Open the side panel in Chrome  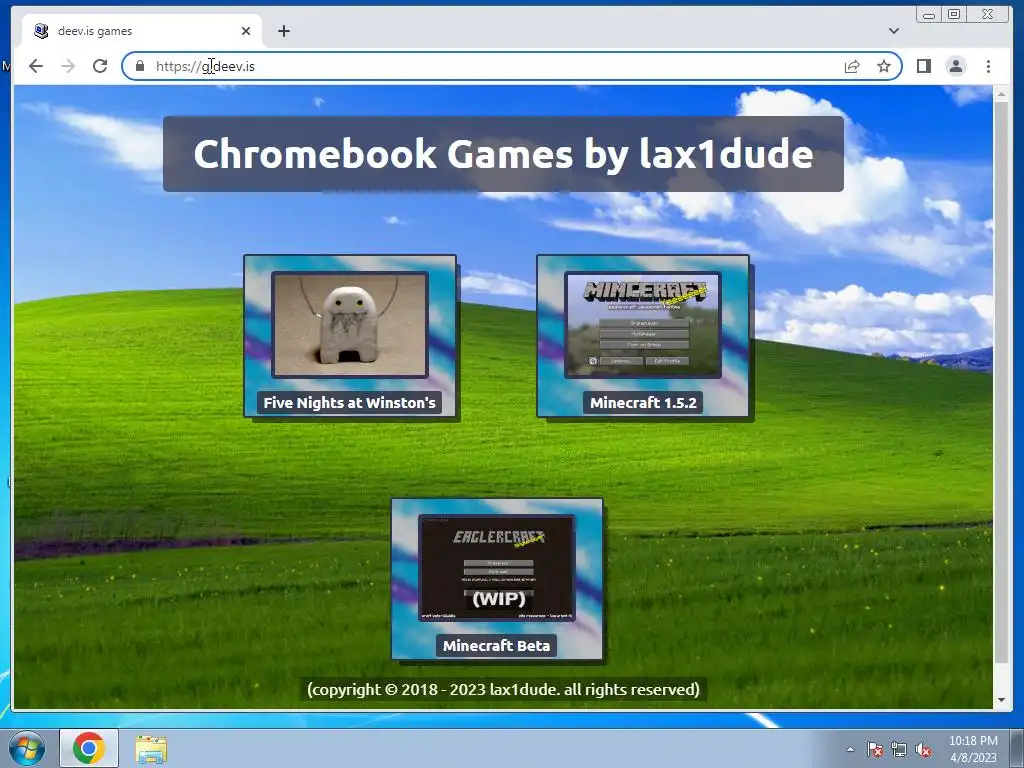923,66
